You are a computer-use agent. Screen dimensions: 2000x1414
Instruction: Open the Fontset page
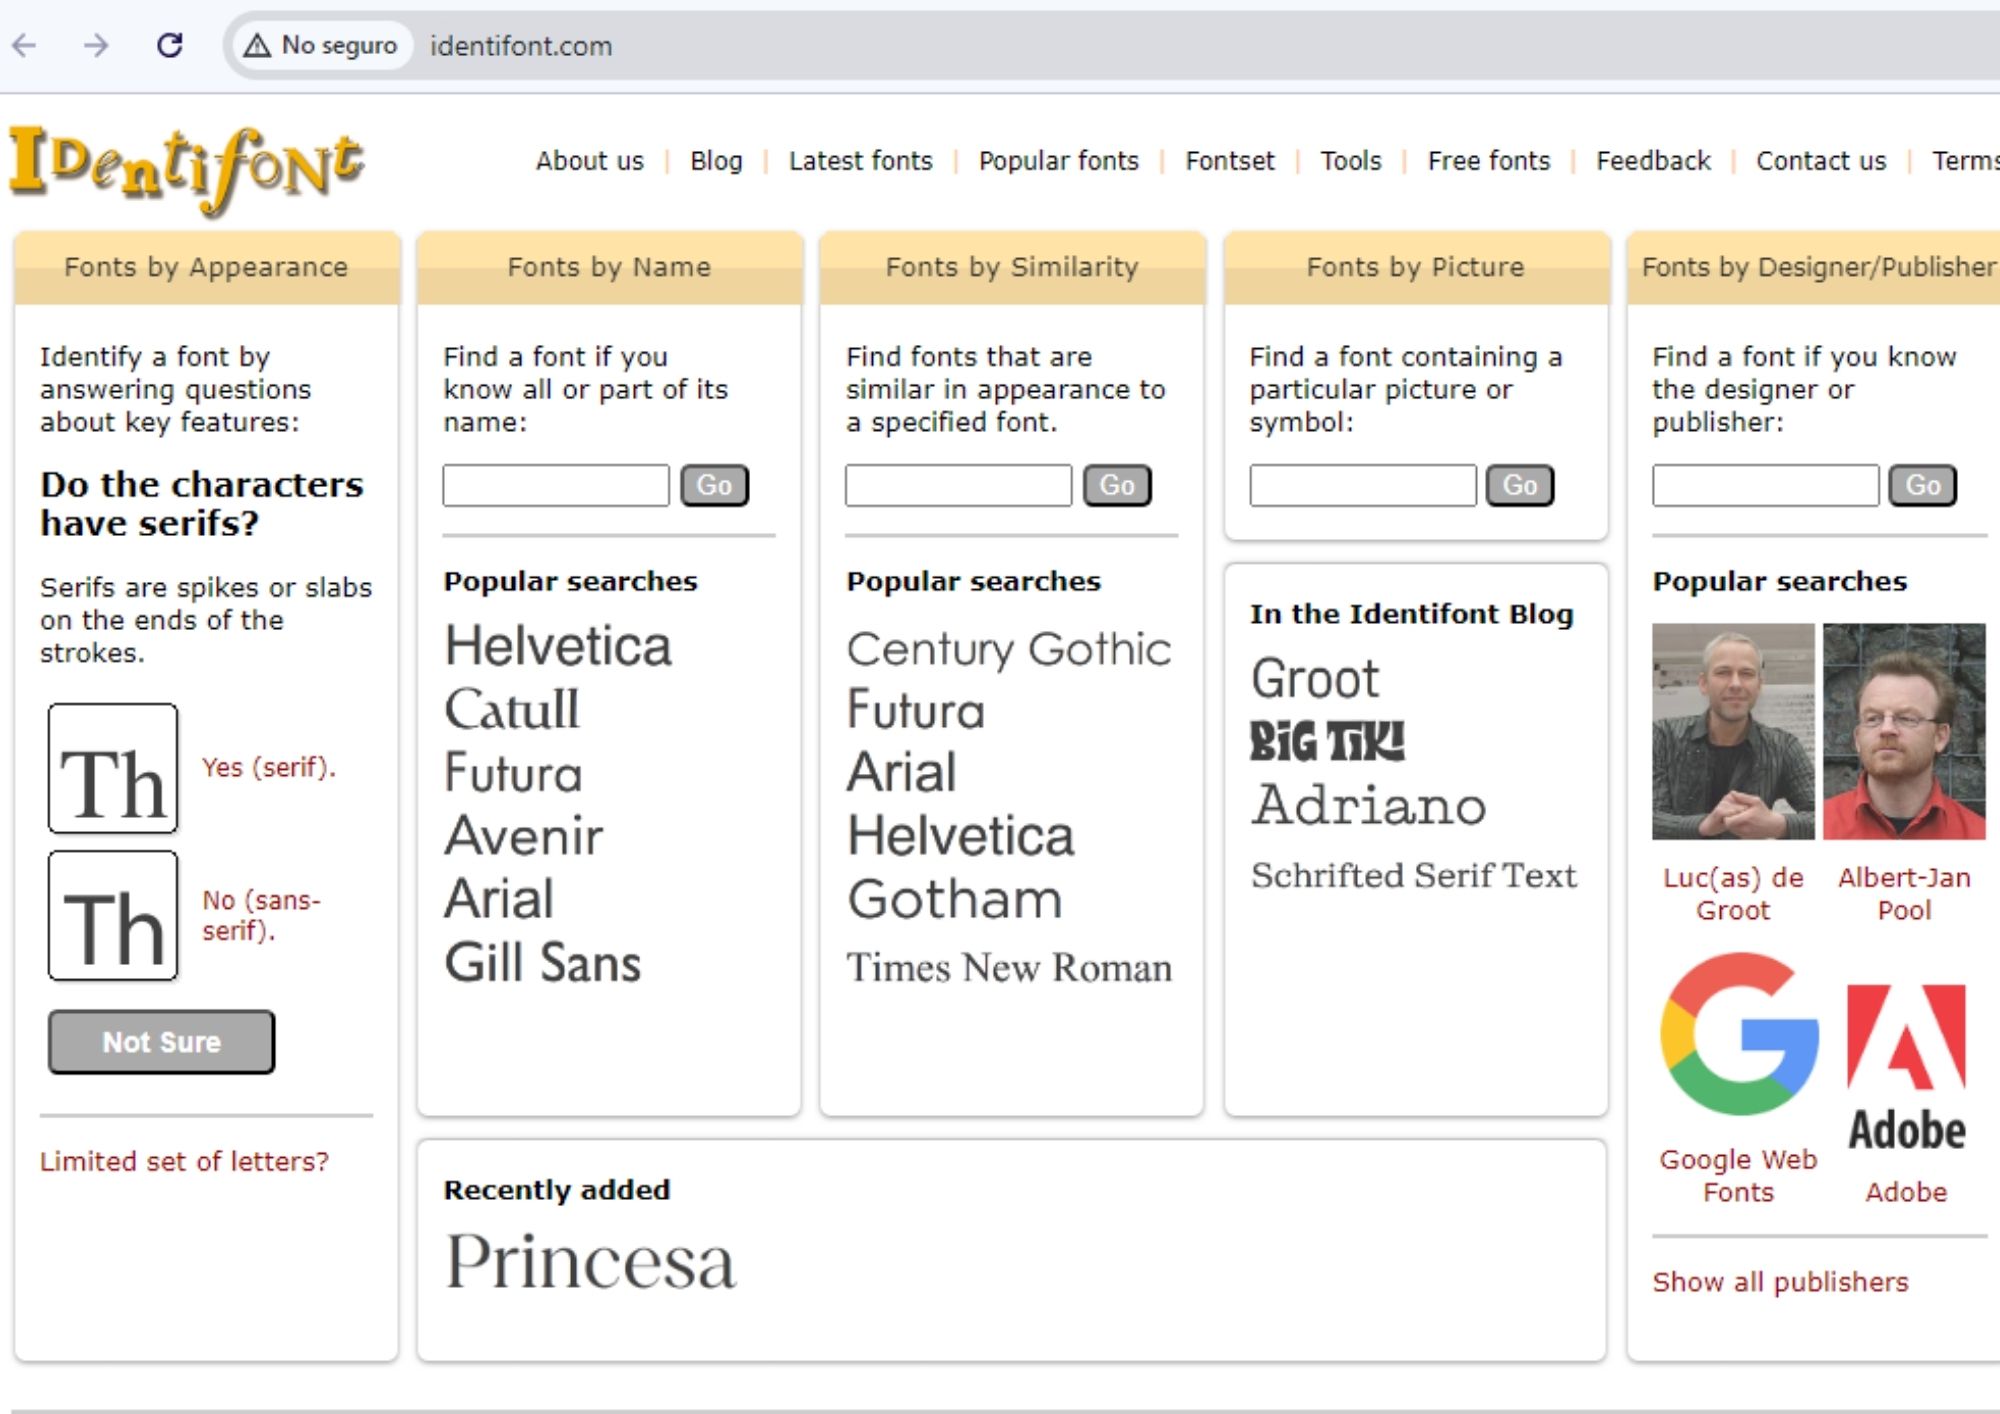pos(1230,161)
